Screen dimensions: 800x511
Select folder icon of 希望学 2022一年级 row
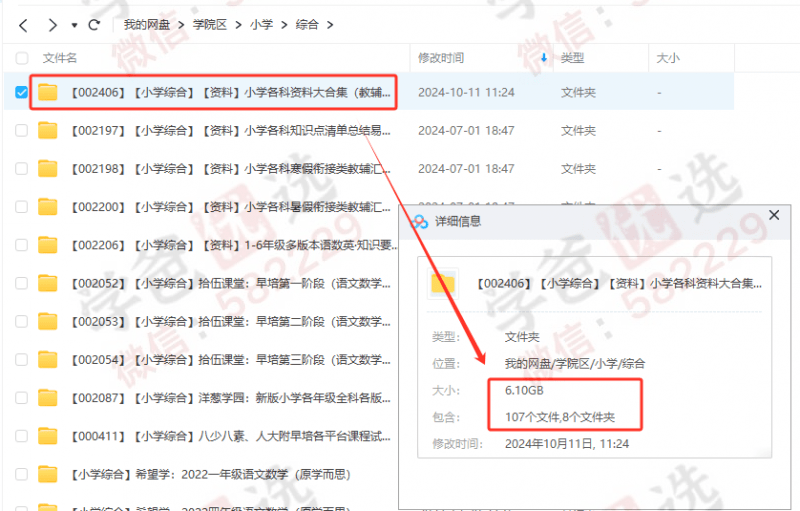tap(47, 474)
